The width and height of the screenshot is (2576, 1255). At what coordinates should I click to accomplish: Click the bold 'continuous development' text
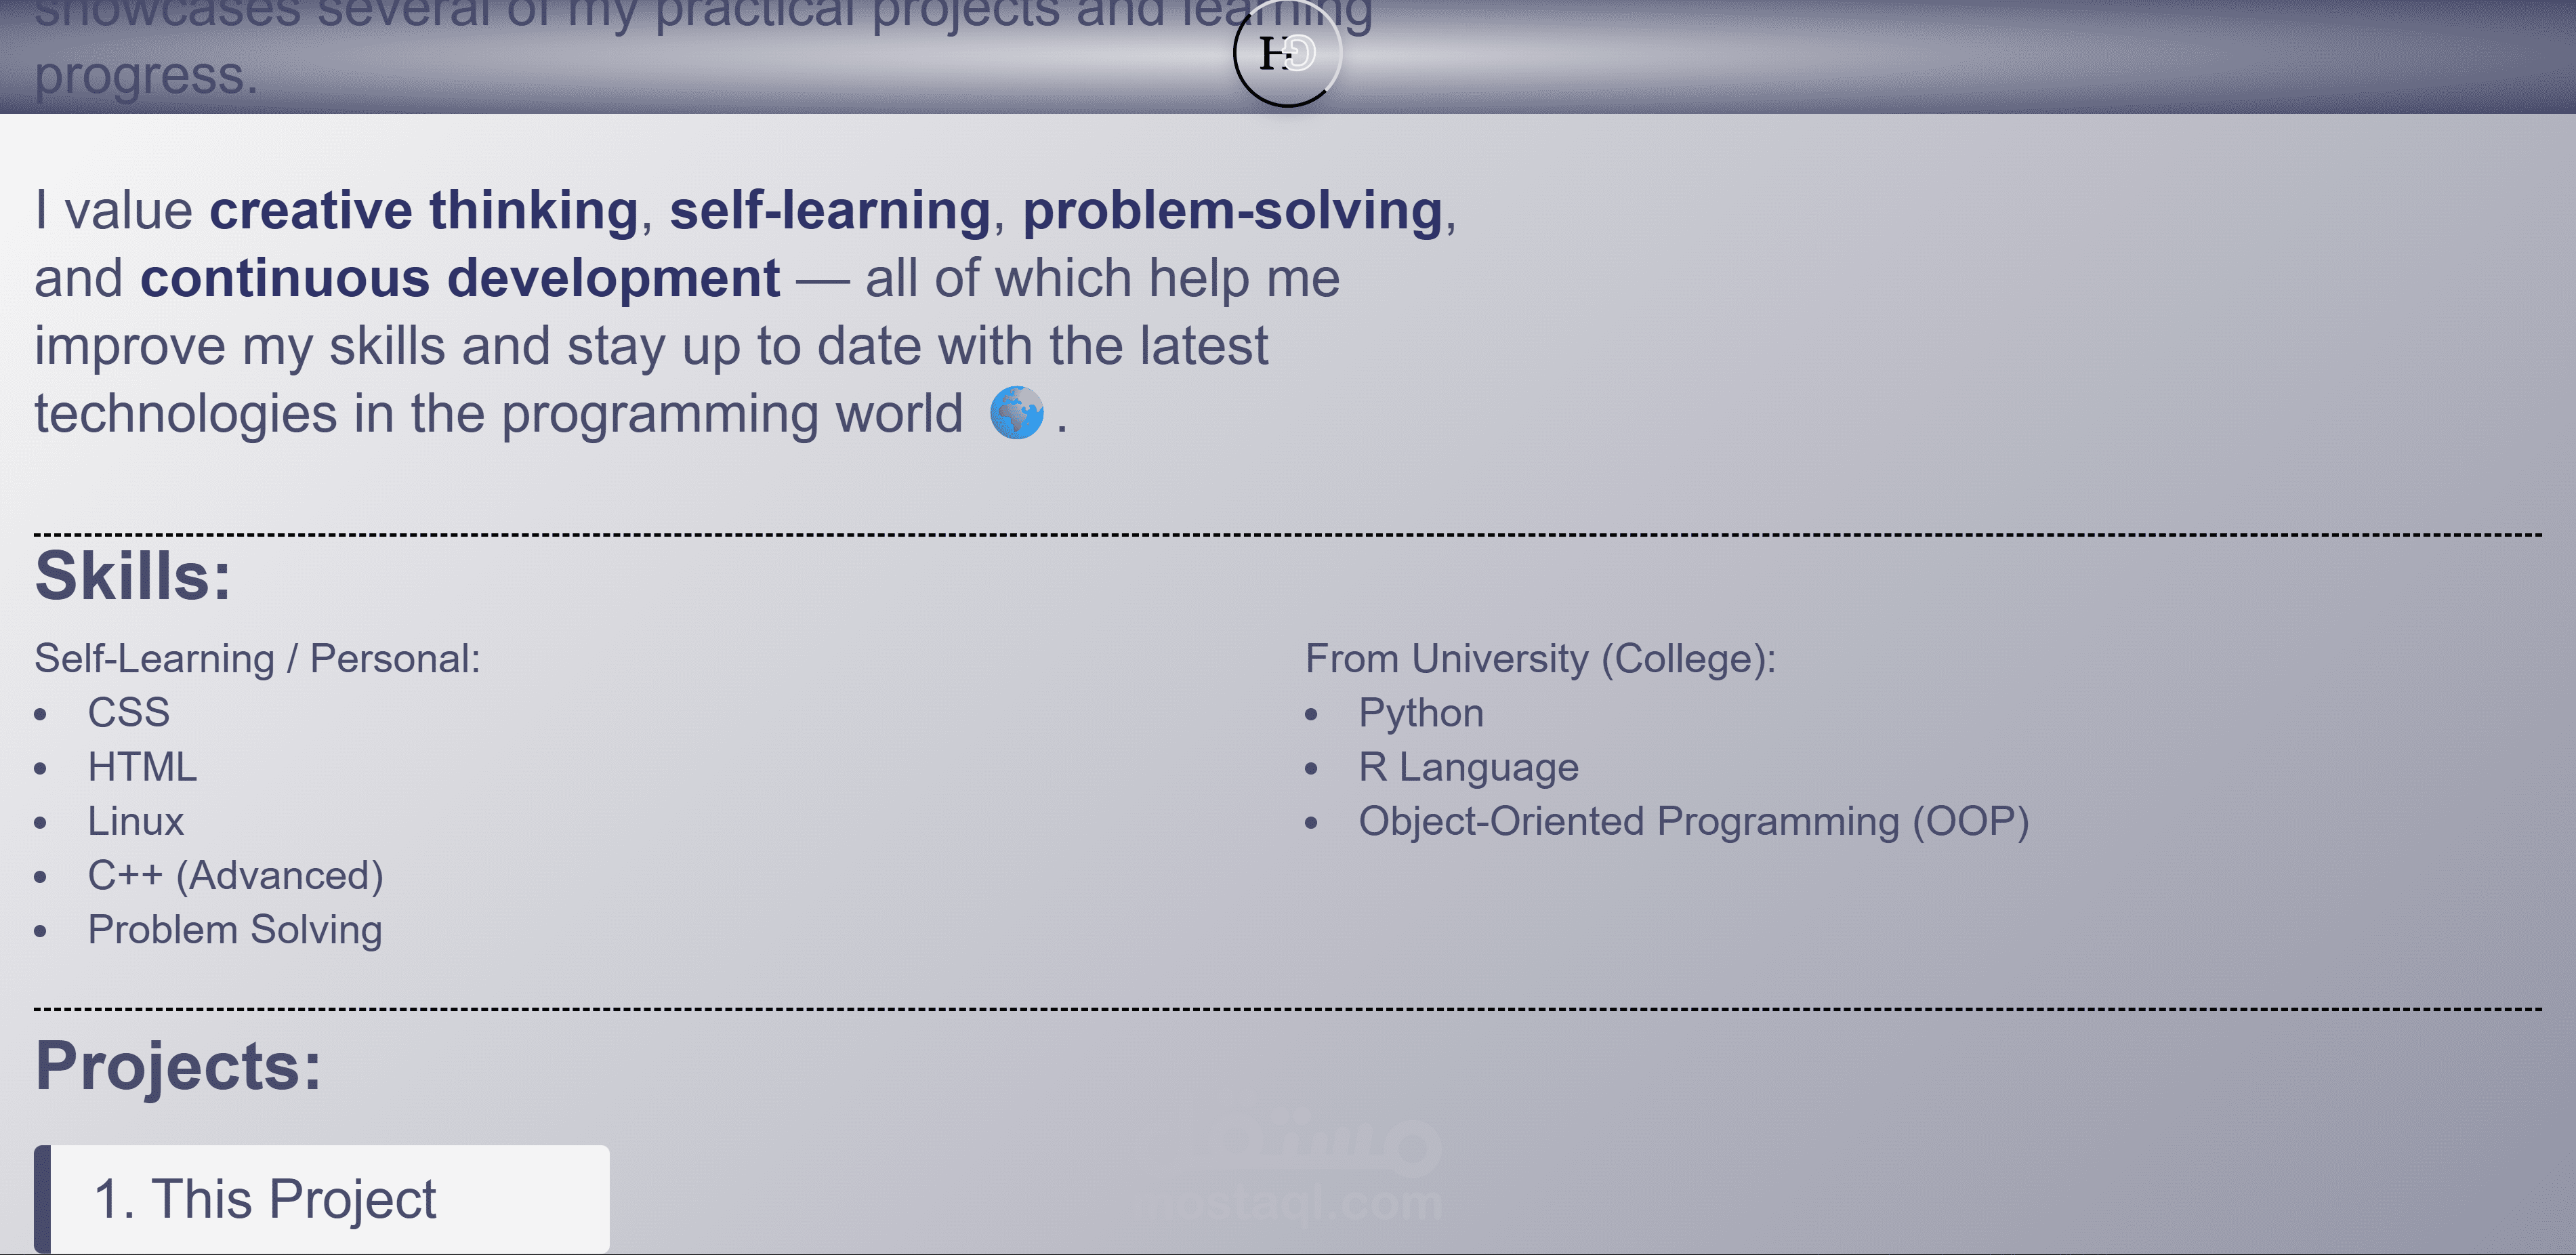pyautogui.click(x=459, y=278)
